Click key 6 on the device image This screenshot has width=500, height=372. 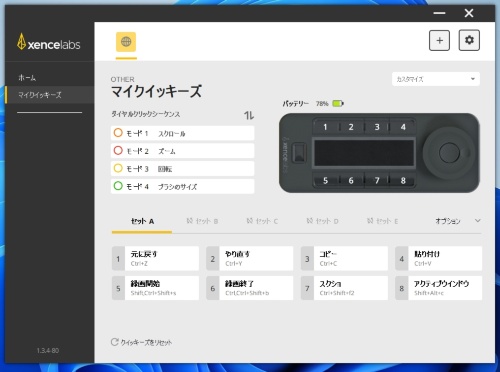351,181
